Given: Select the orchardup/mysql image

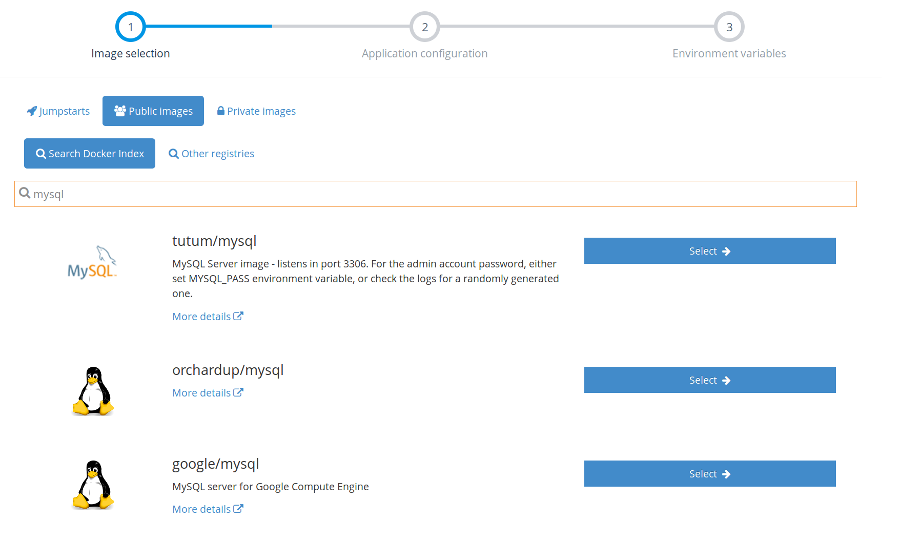Looking at the screenshot, I should coord(709,380).
